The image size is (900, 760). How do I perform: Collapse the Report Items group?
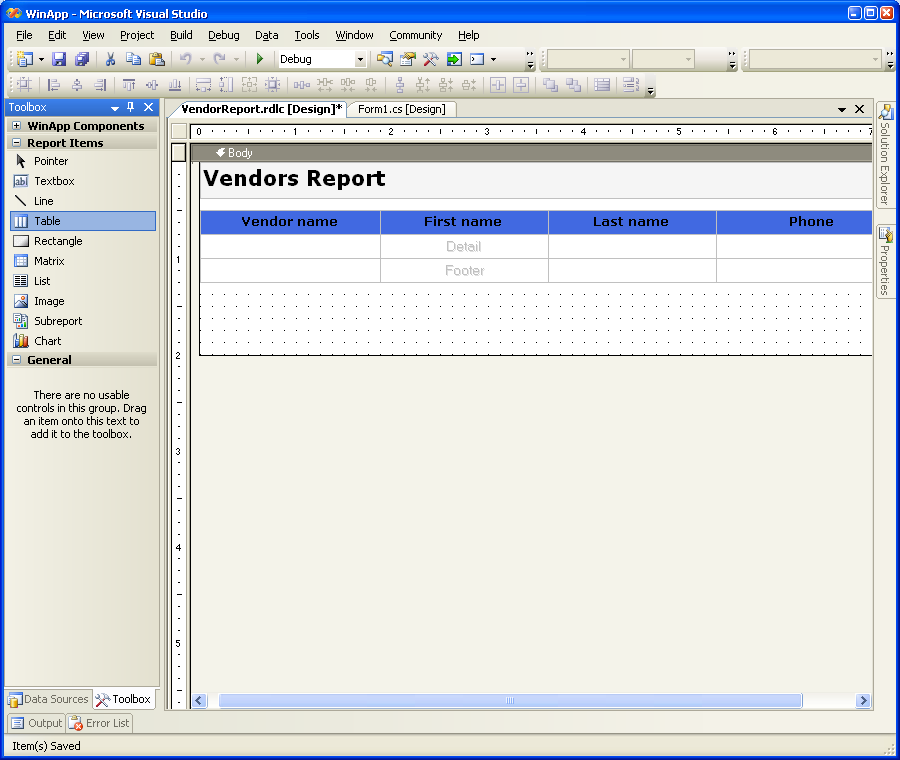(17, 143)
